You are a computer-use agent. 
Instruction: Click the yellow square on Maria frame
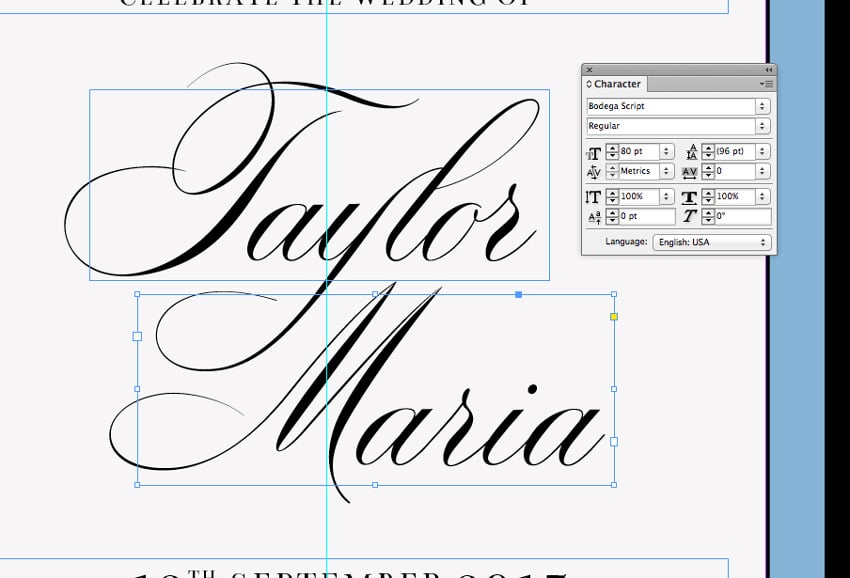(x=614, y=317)
